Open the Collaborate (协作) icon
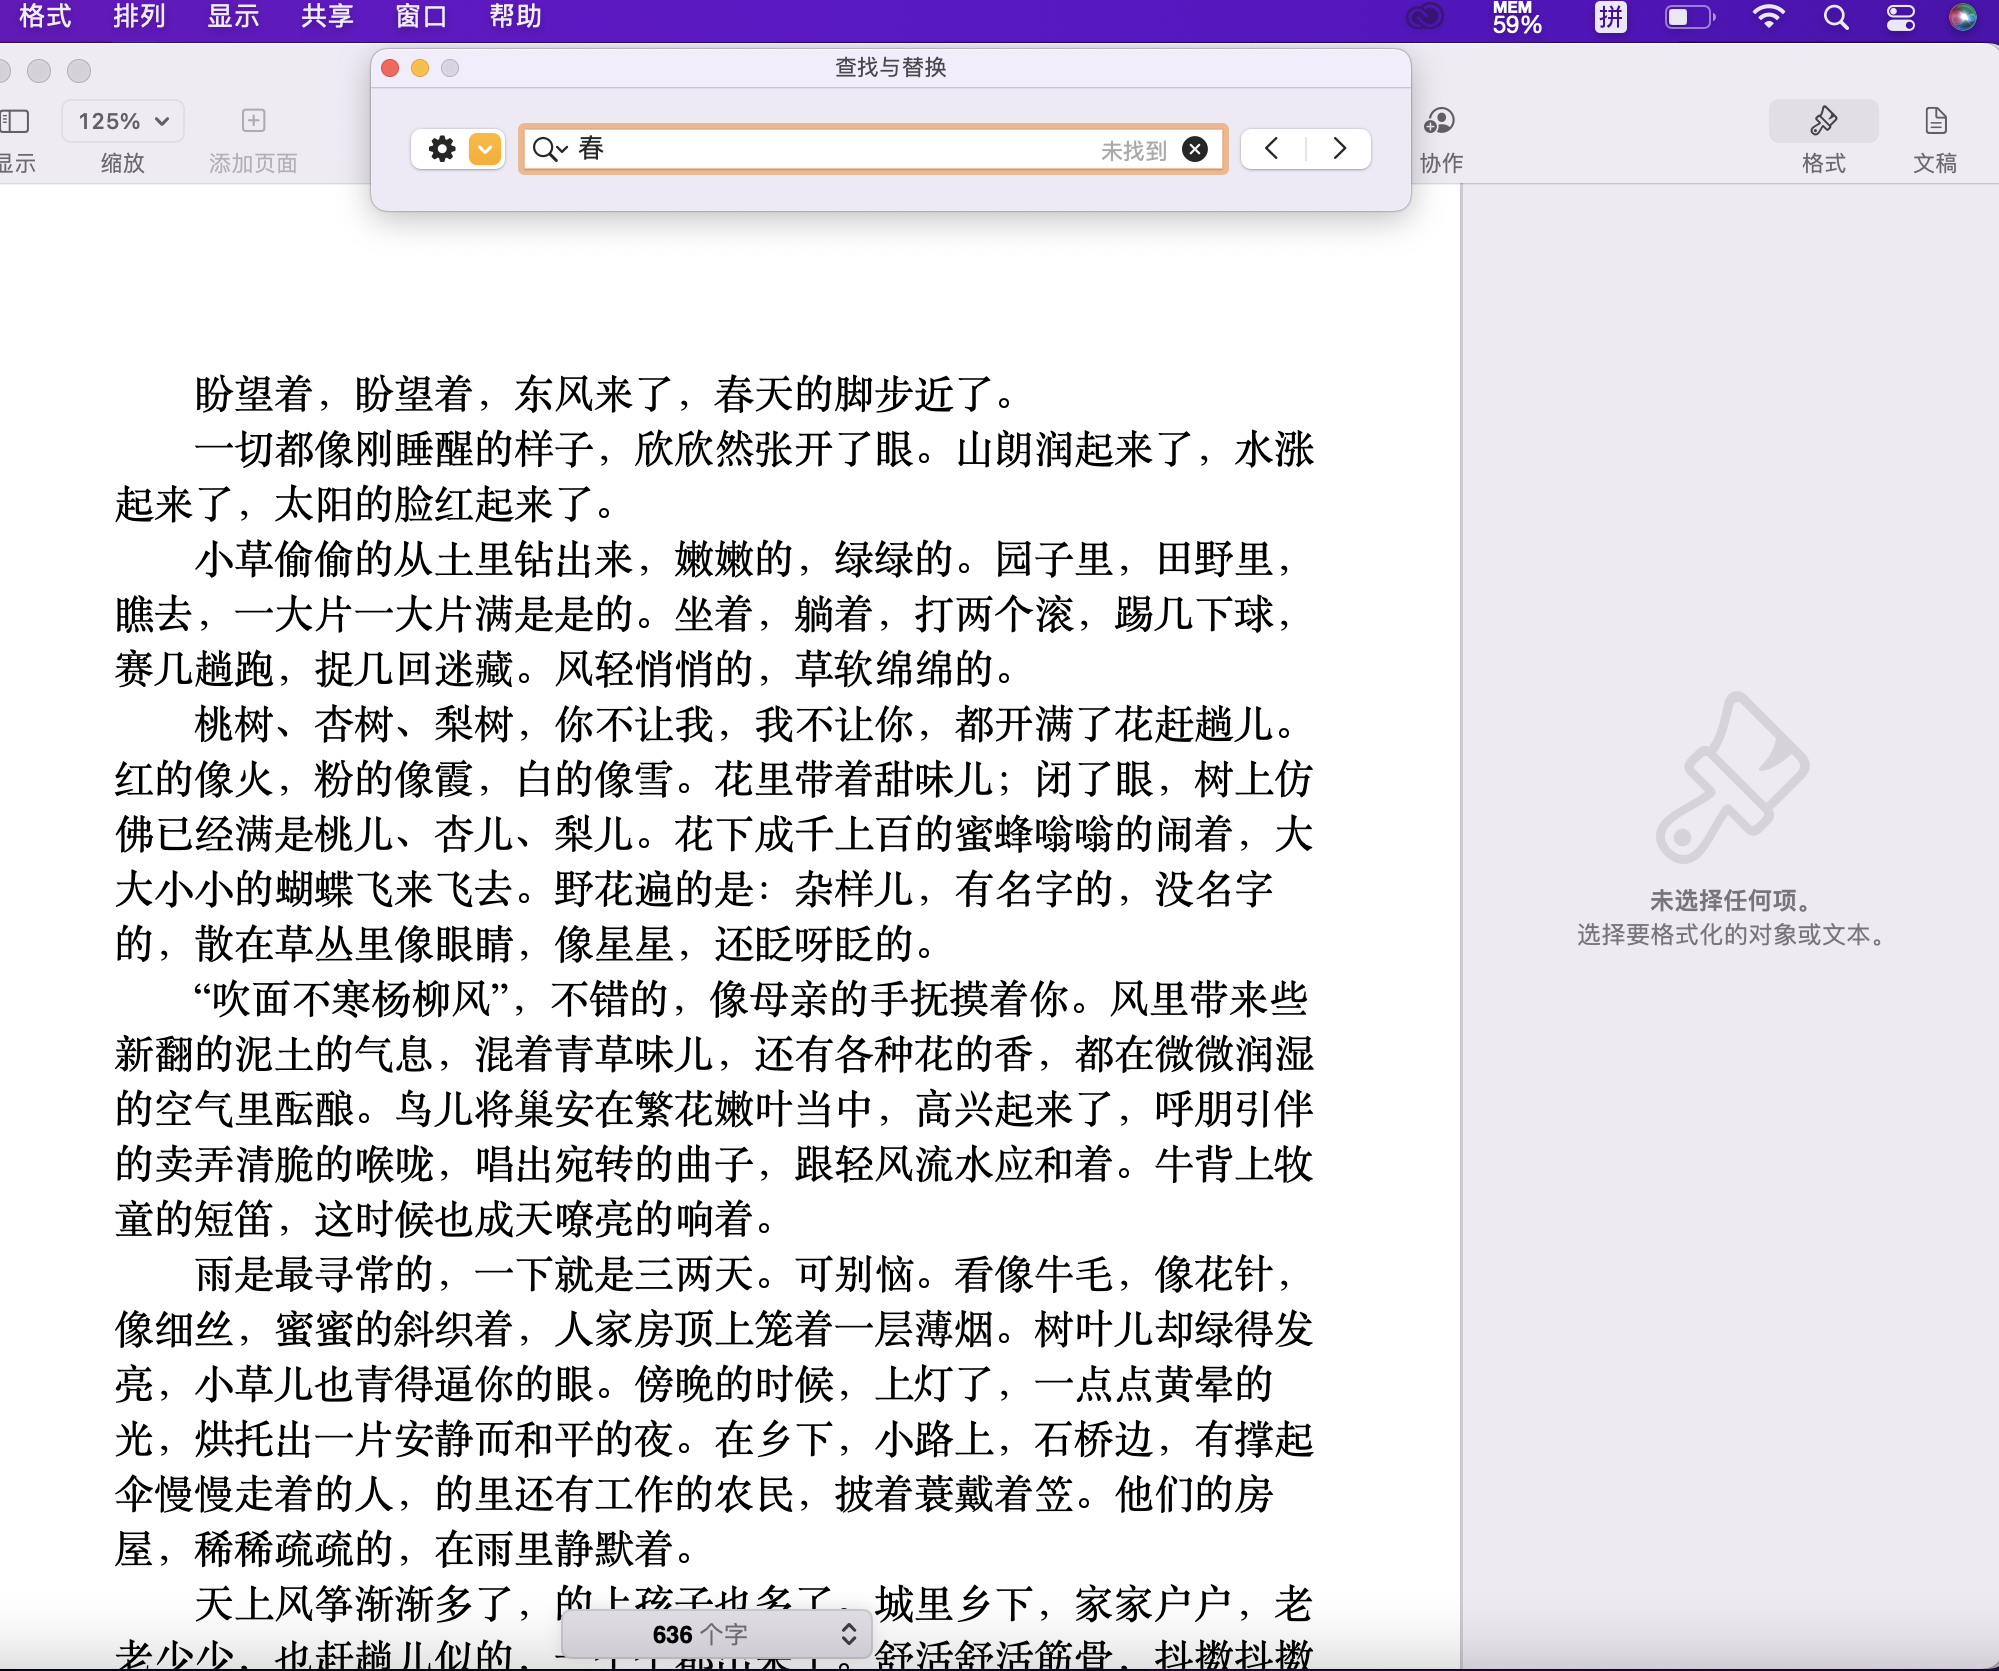Image resolution: width=1999 pixels, height=1671 pixels. [1439, 122]
